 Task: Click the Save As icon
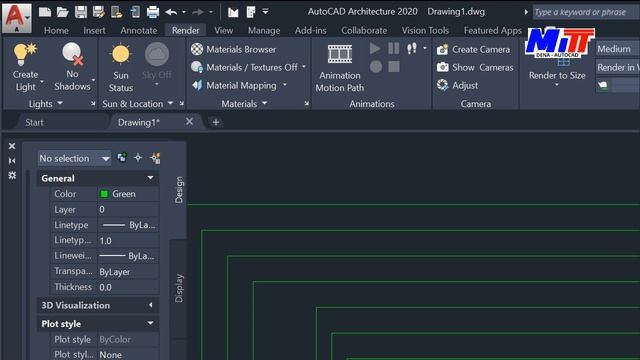point(98,12)
